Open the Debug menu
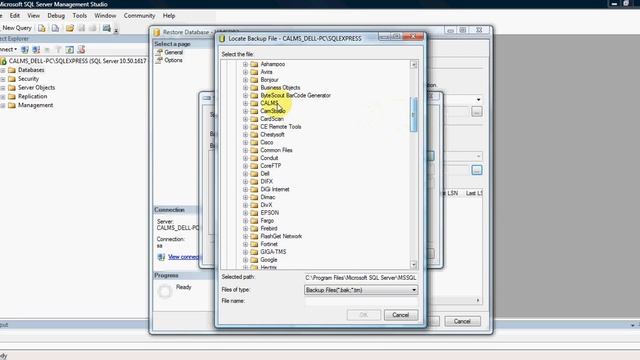 pos(56,16)
